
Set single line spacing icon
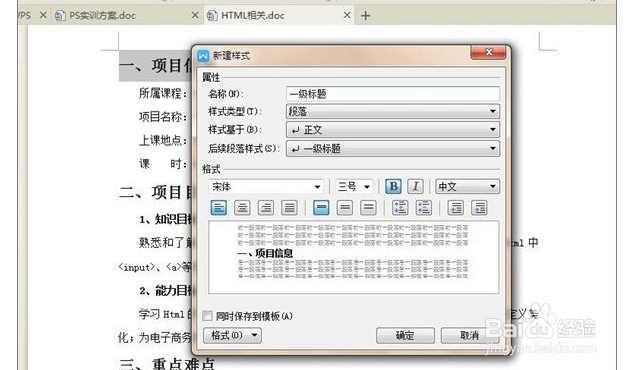321,208
